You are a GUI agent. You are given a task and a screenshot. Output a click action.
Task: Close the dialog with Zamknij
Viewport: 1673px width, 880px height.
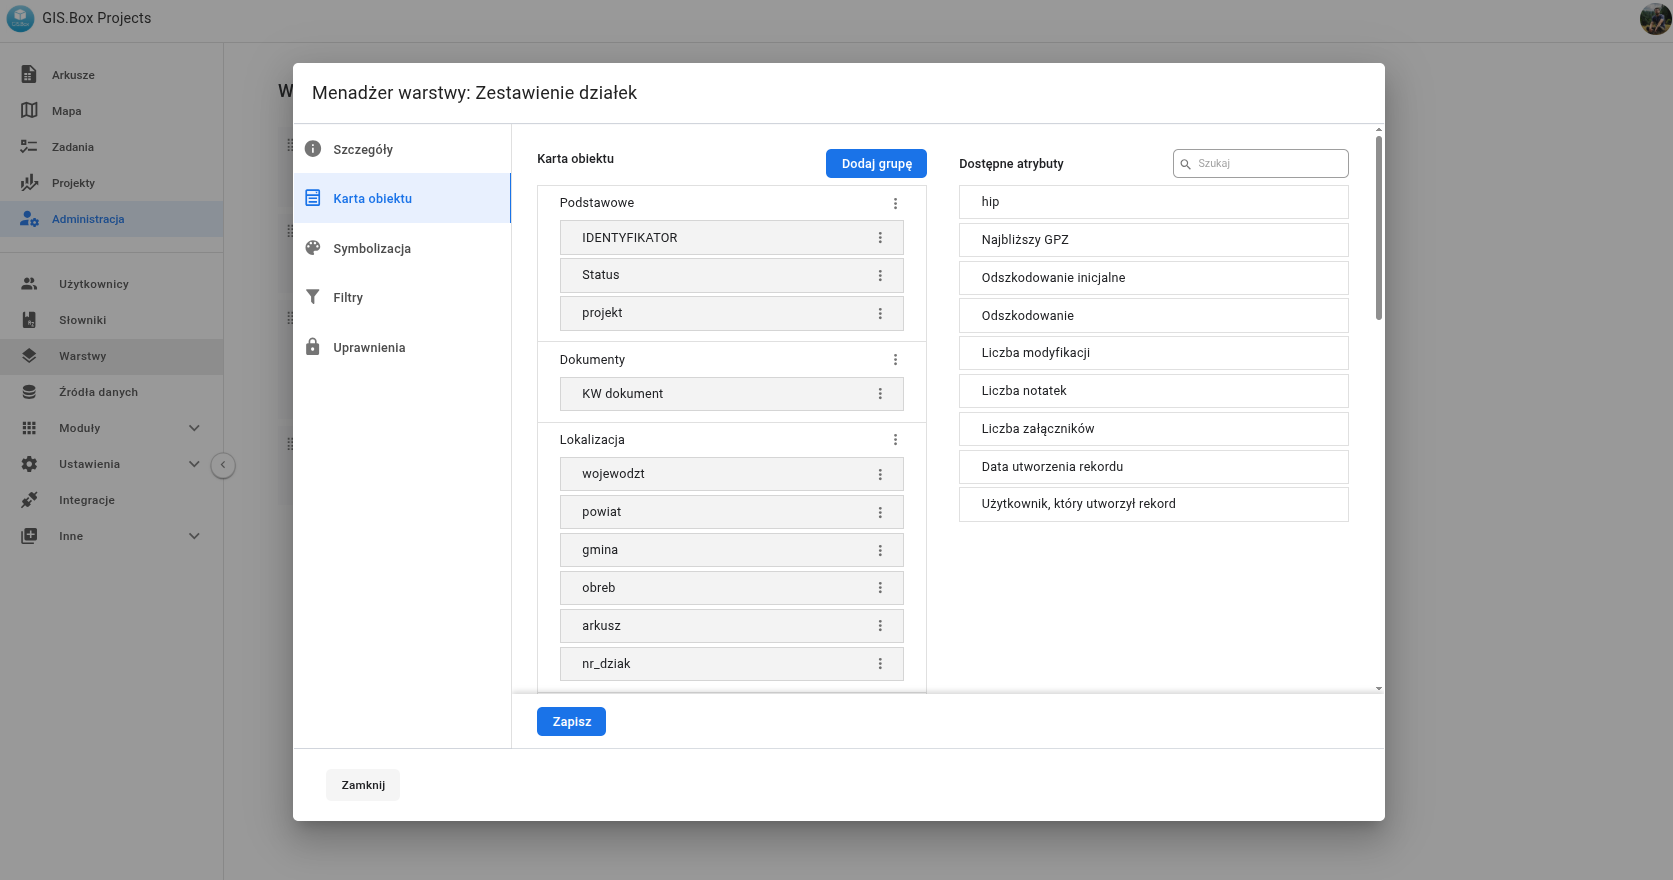pos(363,785)
